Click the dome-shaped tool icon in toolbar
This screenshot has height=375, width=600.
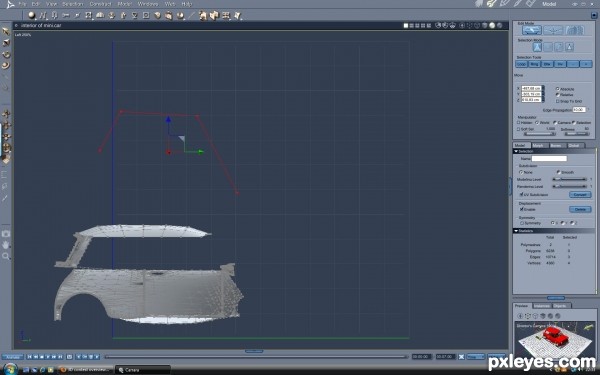(100, 15)
